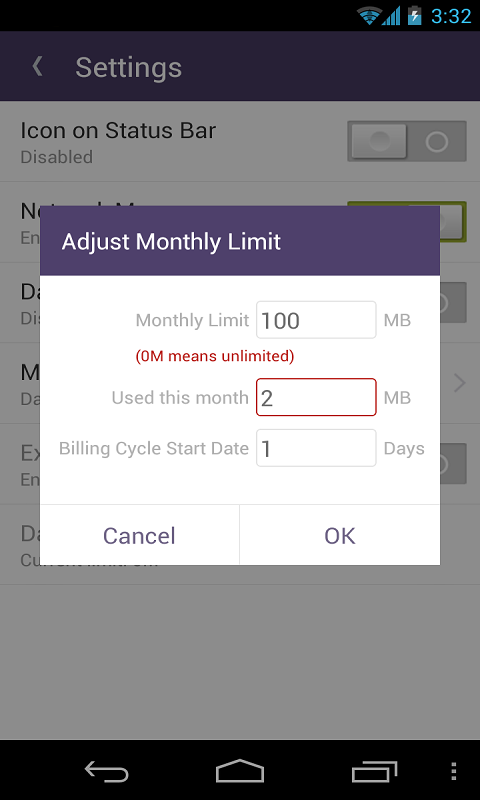Focus the Monthly Limit input field
Image resolution: width=480 pixels, height=800 pixels.
[316, 320]
